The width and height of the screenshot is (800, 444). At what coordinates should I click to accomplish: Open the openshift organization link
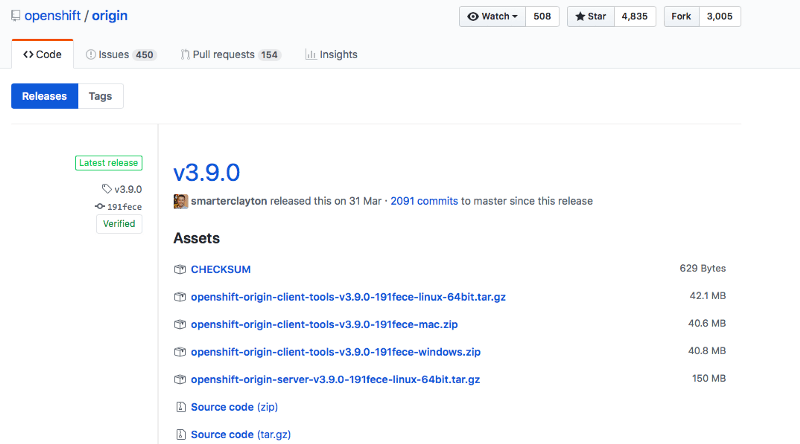(53, 16)
